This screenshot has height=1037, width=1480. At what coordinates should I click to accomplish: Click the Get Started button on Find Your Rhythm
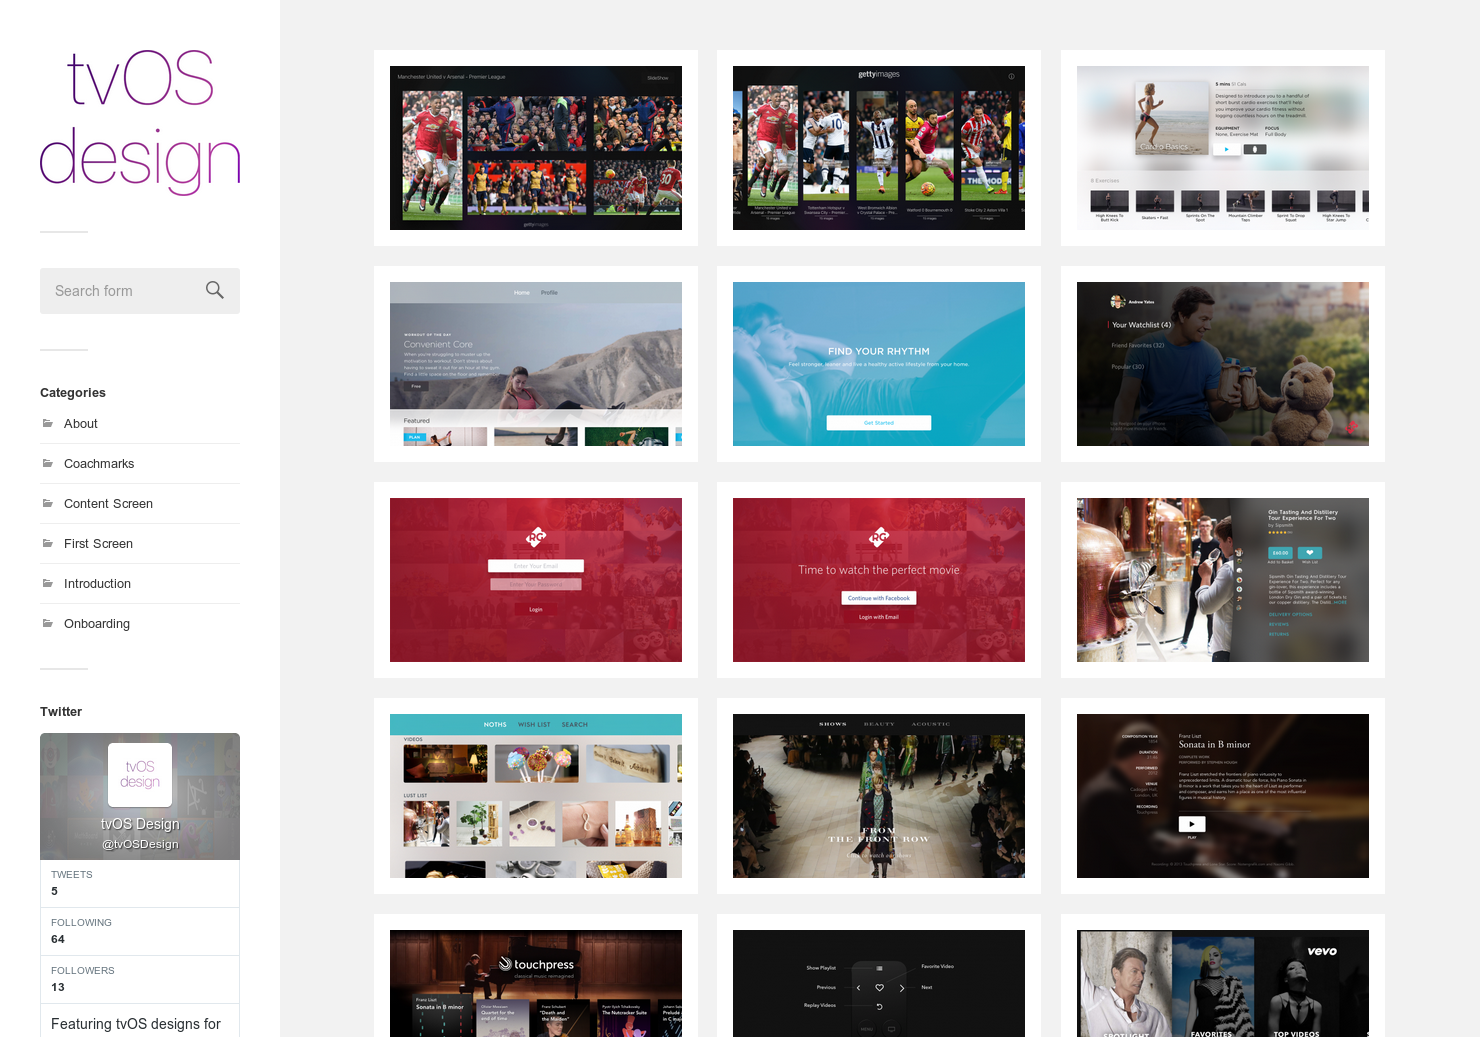coord(878,422)
